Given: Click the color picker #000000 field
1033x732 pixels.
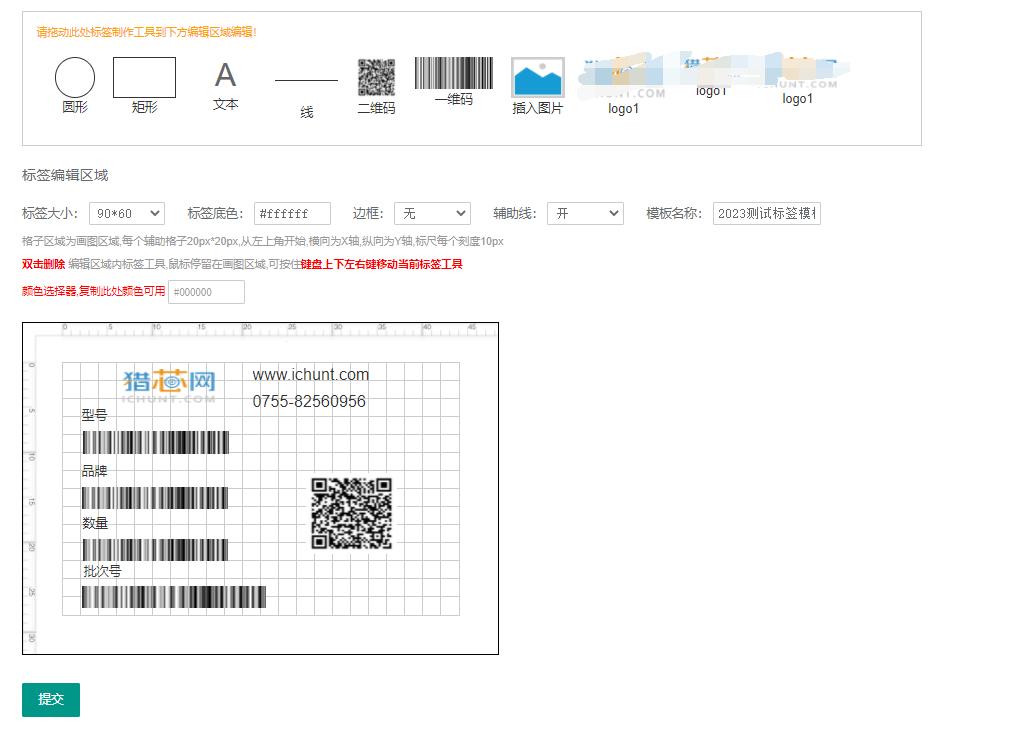Looking at the screenshot, I should point(206,292).
